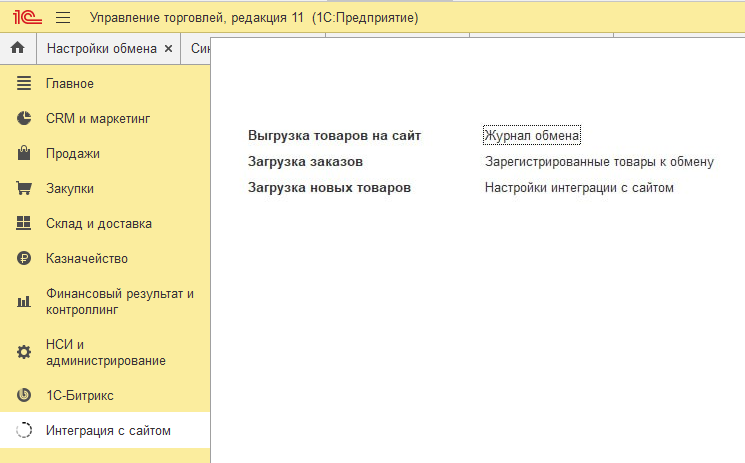Viewport: 745px width, 463px height.
Task: Open Финансовый результат и контроллинг section
Action: [x=120, y=301]
